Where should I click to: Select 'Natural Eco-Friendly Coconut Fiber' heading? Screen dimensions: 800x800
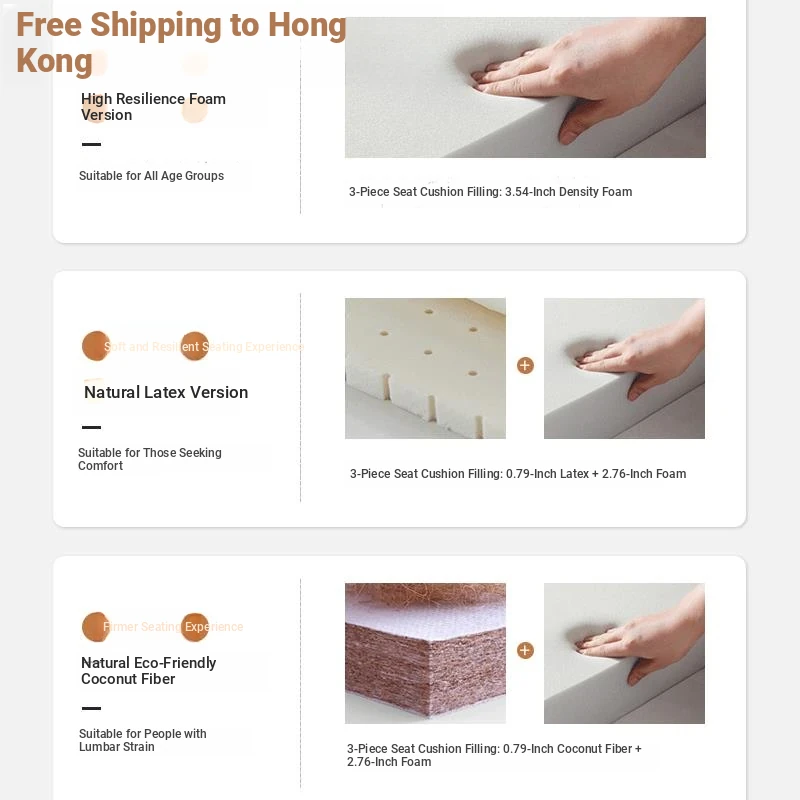point(148,670)
